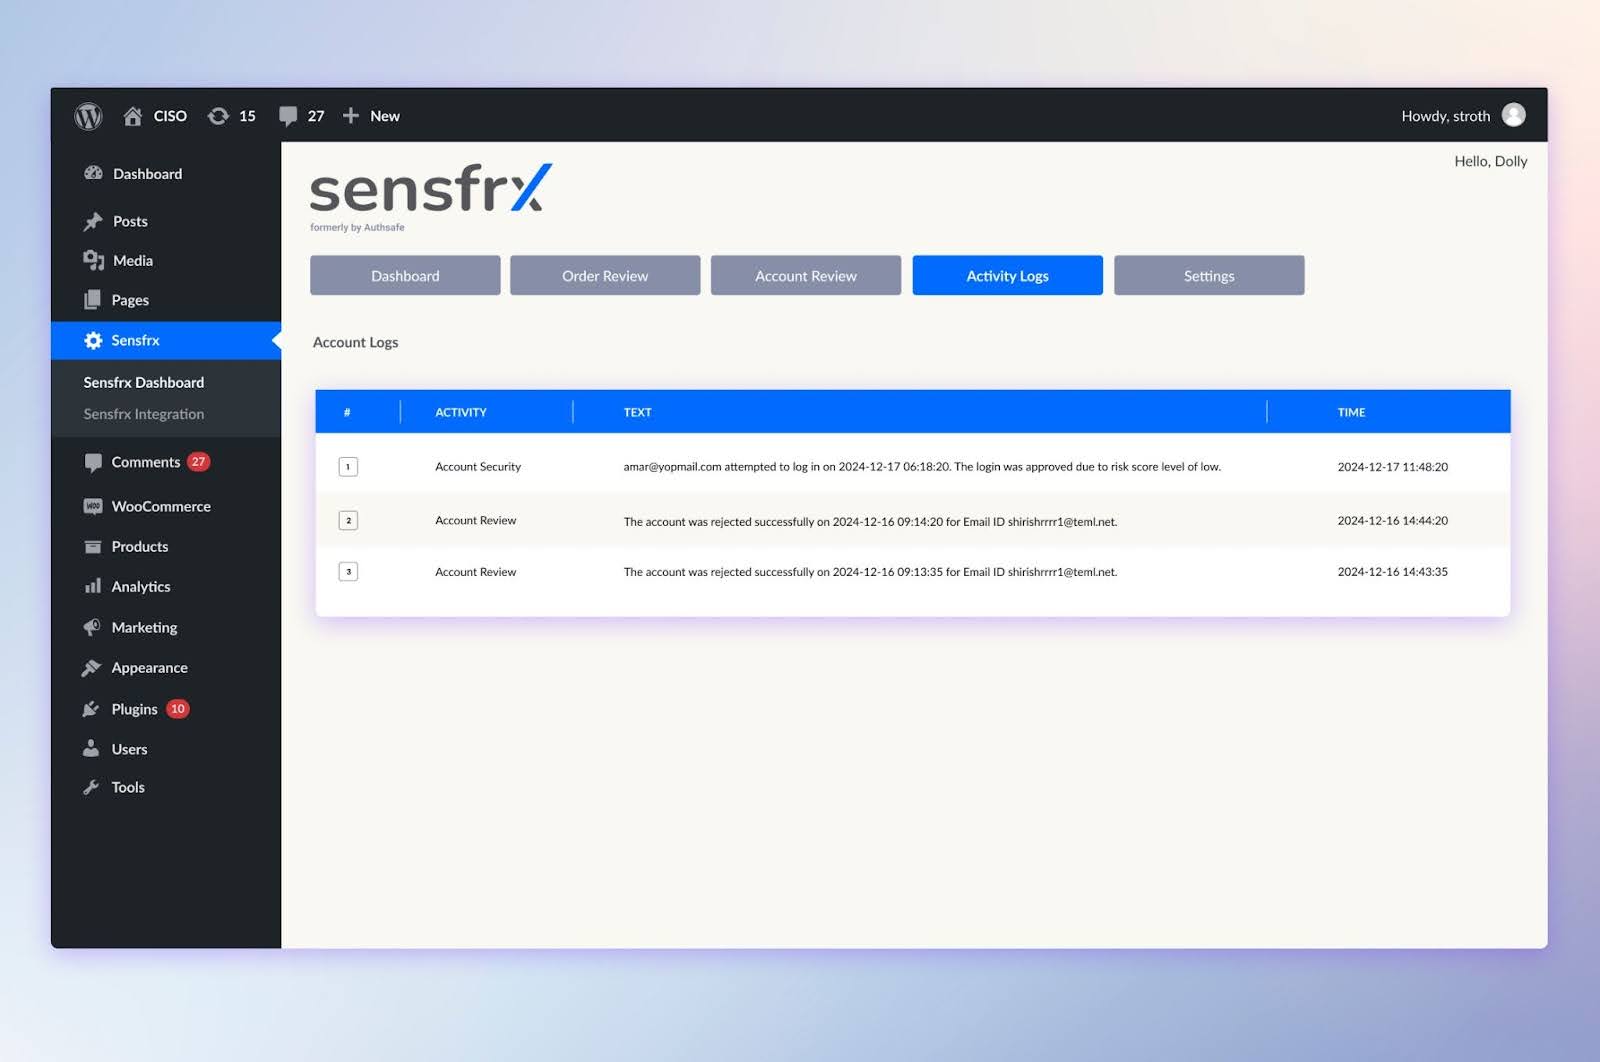Click the Marketing megaphone icon
This screenshot has height=1062, width=1600.
(x=92, y=627)
